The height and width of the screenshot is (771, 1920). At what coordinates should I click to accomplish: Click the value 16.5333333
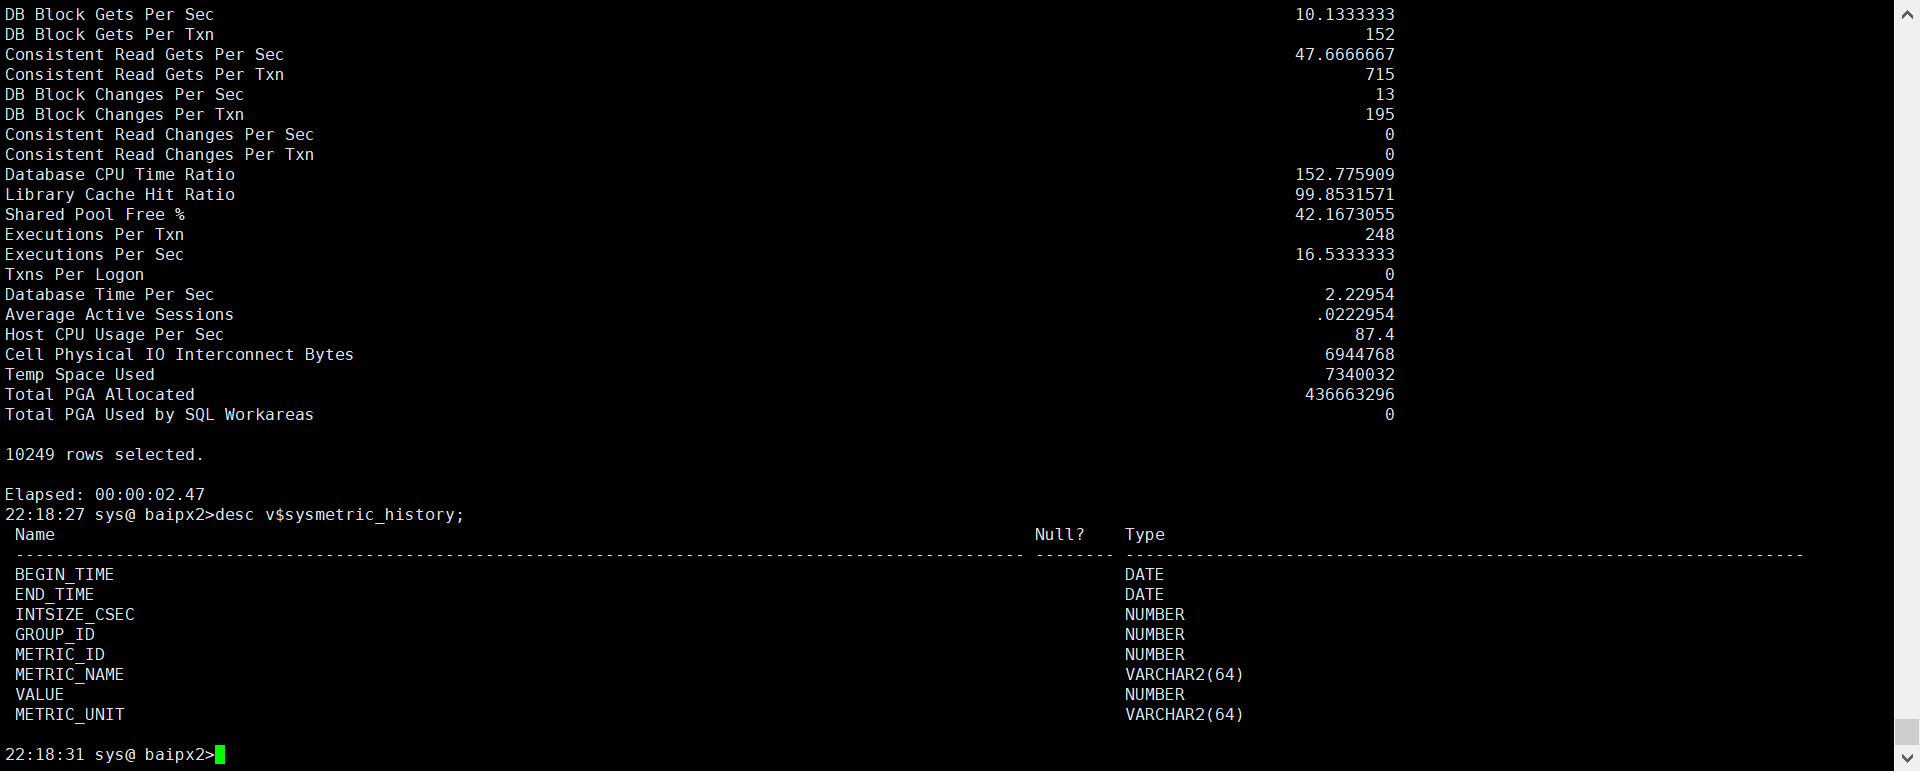pos(1345,255)
